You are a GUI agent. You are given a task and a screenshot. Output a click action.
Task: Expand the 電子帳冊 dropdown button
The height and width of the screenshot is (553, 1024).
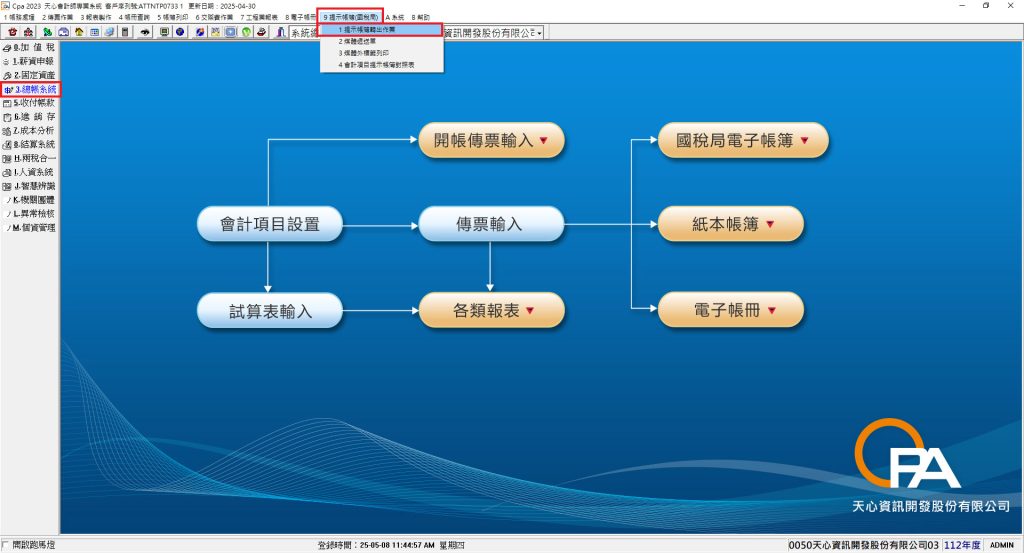[731, 310]
